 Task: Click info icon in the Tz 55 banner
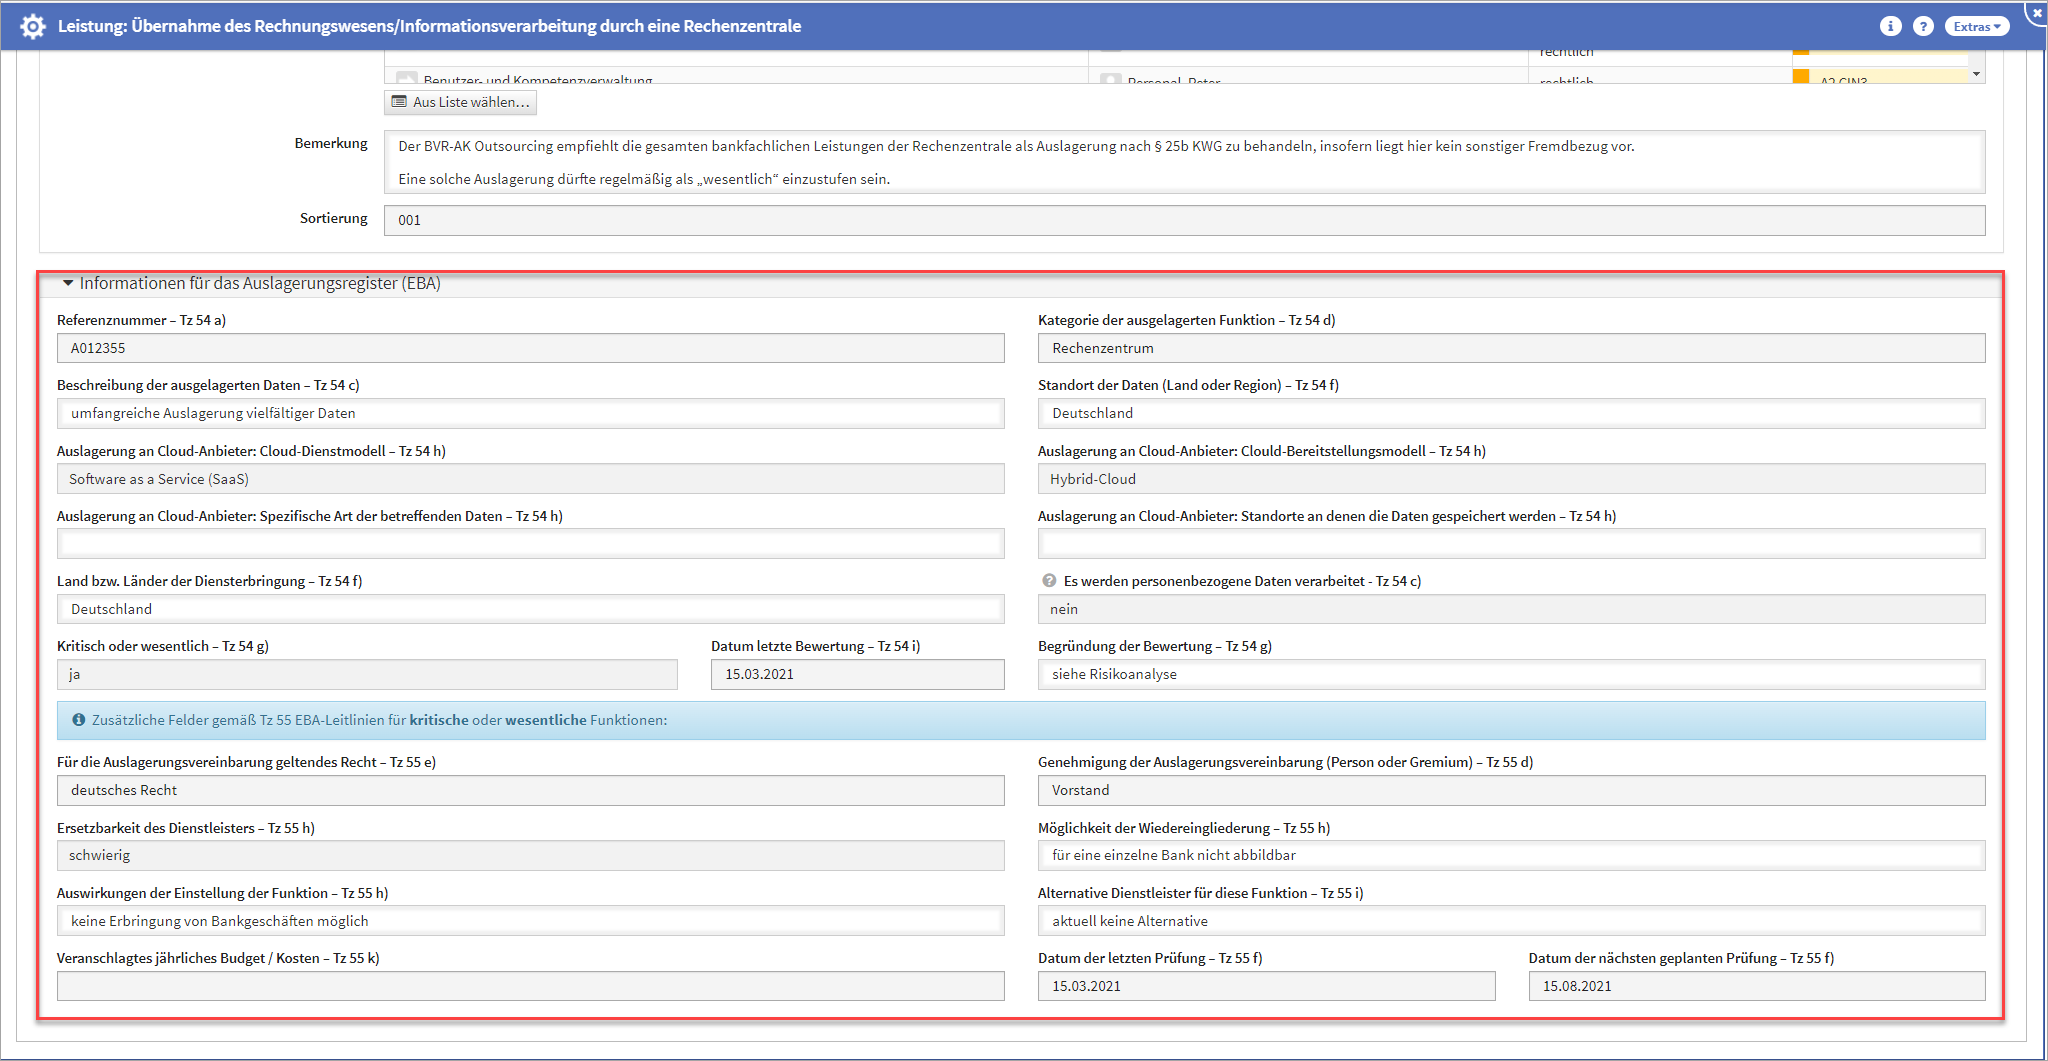coord(78,720)
